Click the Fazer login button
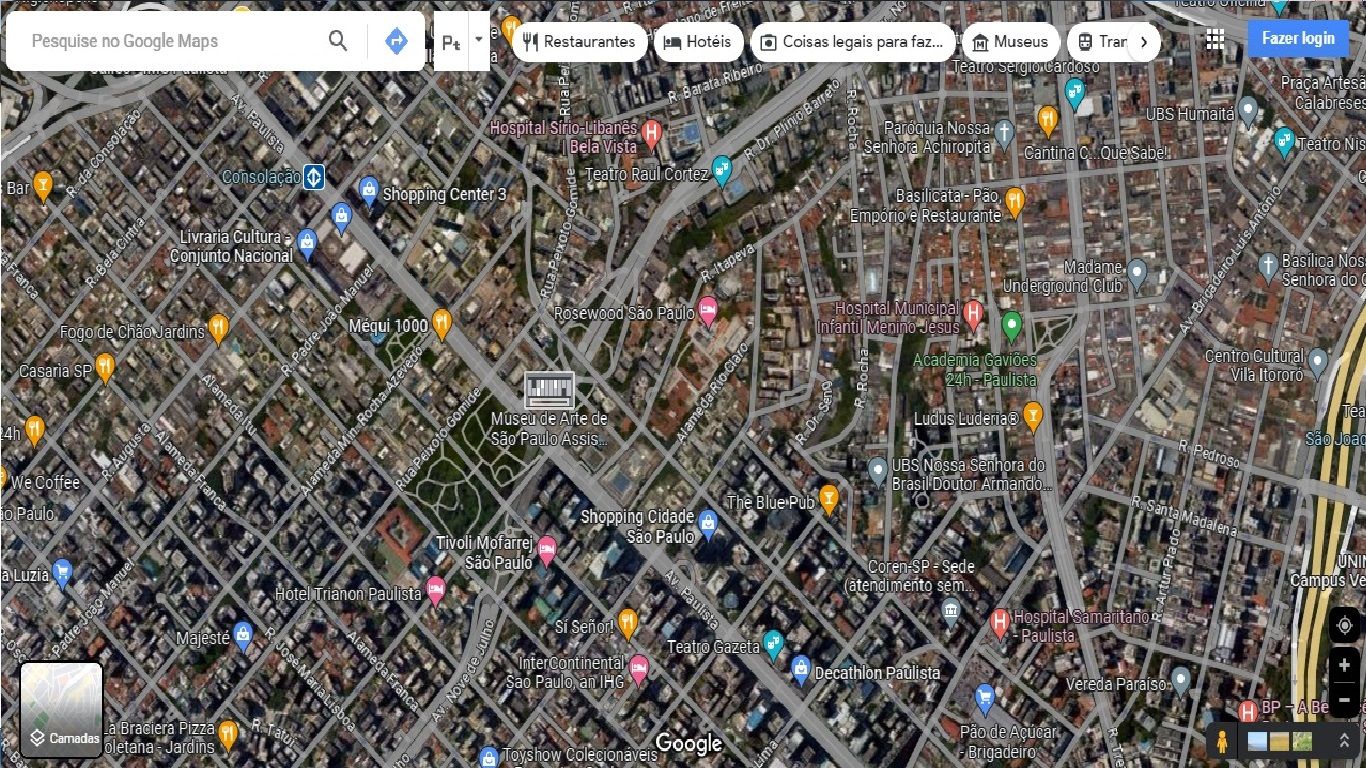Viewport: 1366px width, 768px height. click(x=1298, y=39)
